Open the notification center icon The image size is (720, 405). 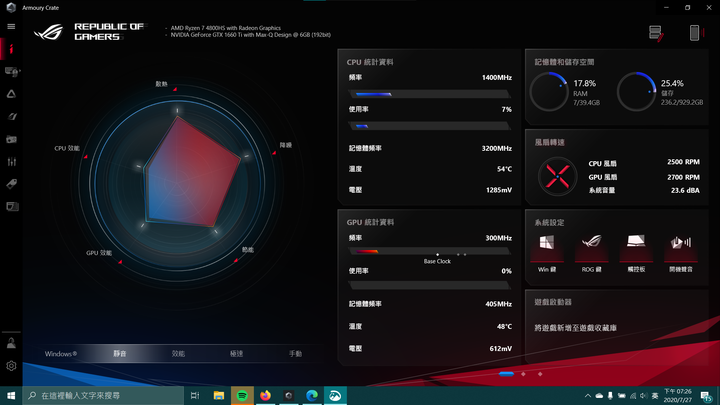pos(706,396)
